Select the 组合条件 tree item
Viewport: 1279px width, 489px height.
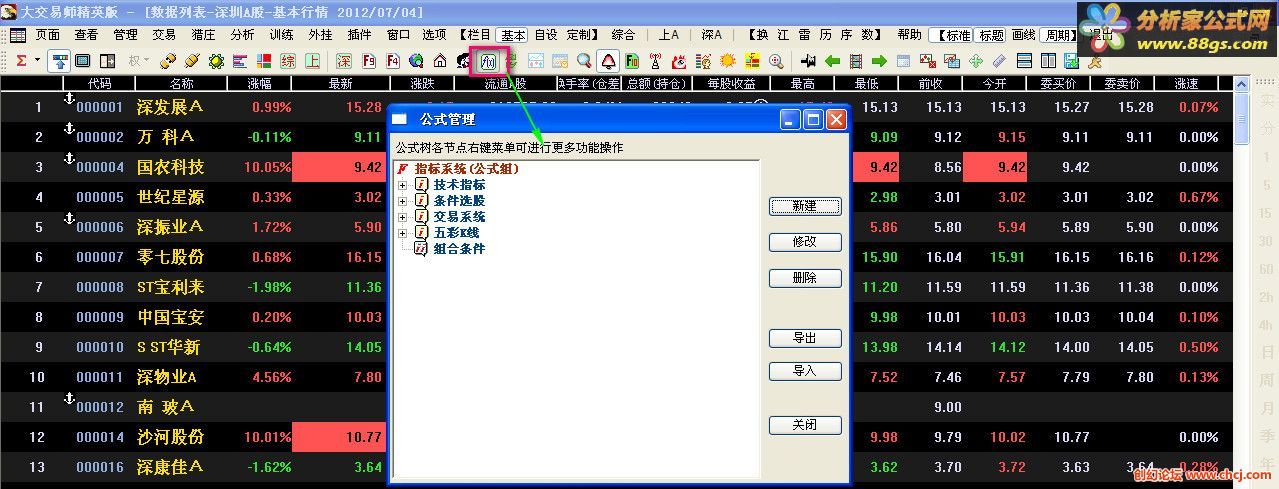click(459, 249)
